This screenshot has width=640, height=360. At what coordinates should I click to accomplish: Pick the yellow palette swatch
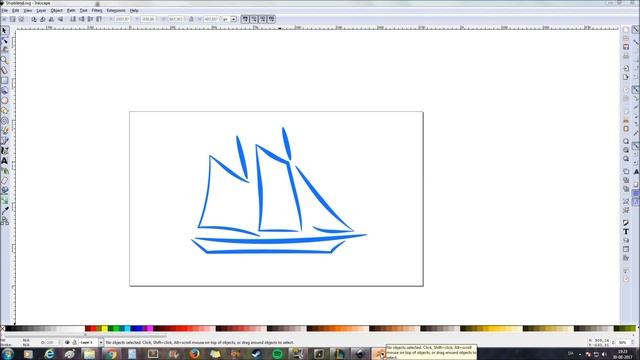click(104, 329)
